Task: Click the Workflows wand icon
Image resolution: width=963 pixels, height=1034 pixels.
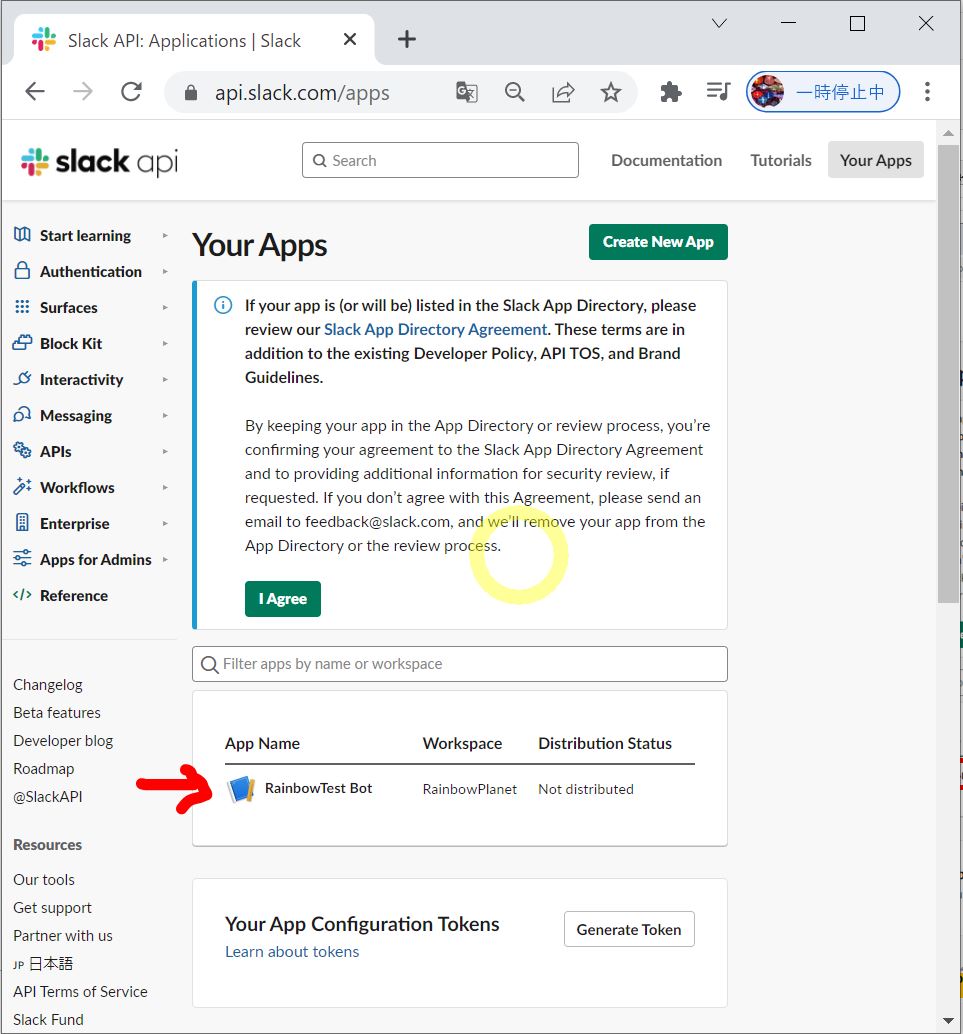Action: pyautogui.click(x=22, y=487)
